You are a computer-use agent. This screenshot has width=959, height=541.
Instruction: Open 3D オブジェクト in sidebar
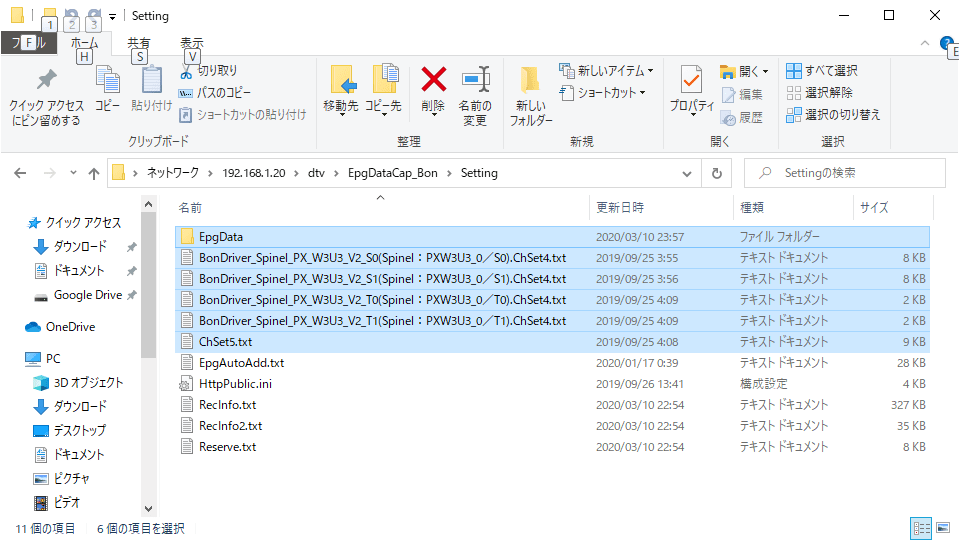(x=78, y=383)
